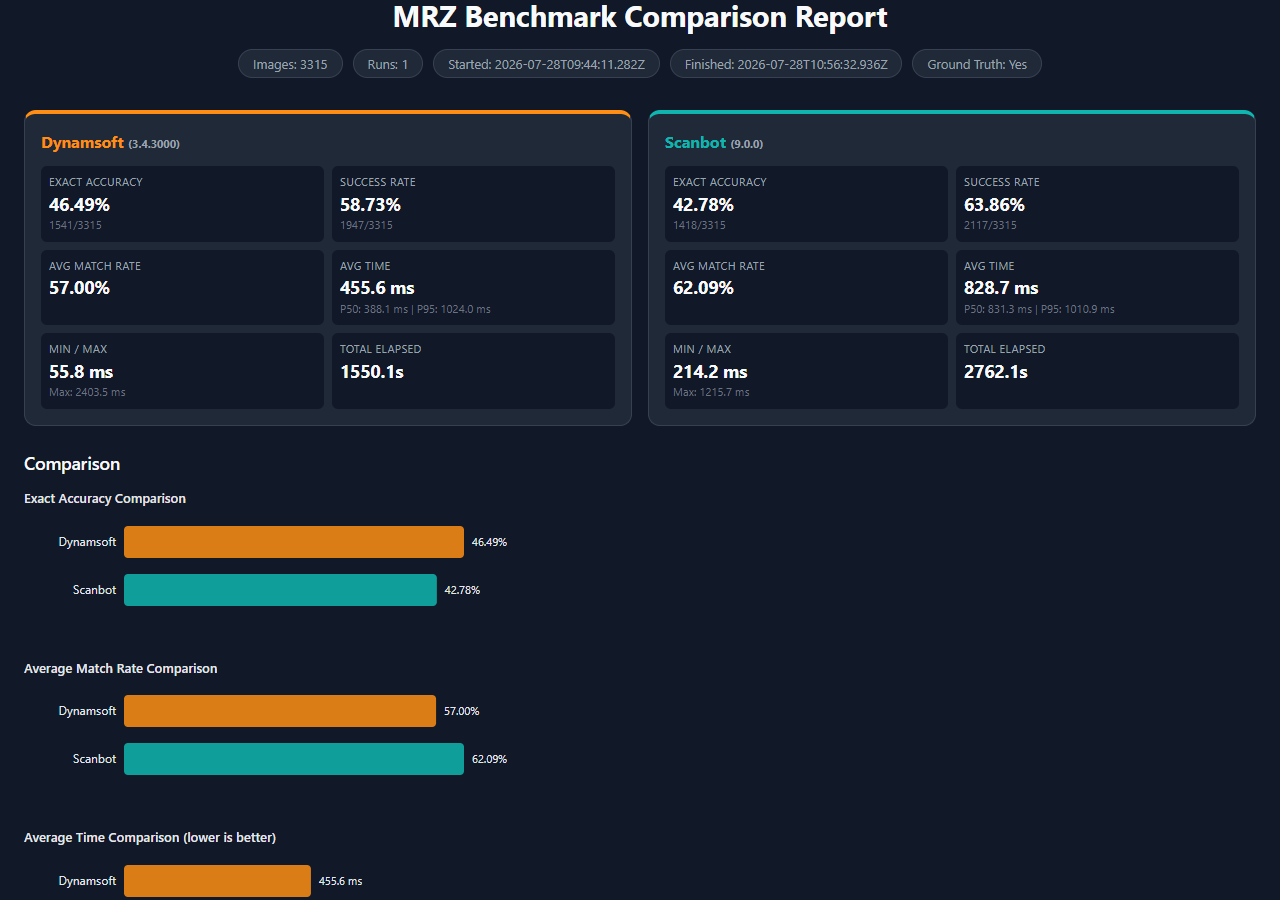Click Dynamsoft avg match rate 57.00% value
This screenshot has height=900, width=1280.
pyautogui.click(x=79, y=288)
